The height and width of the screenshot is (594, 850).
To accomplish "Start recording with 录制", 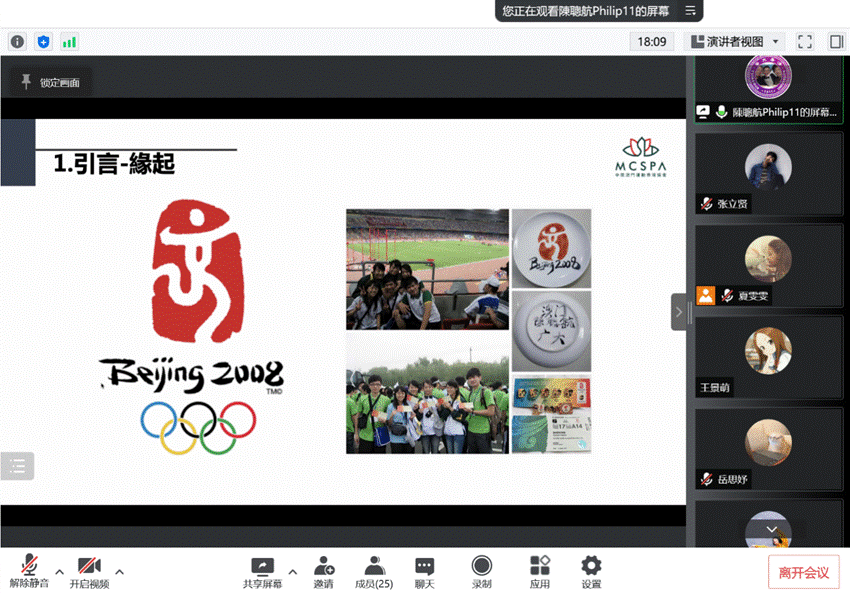I will click(x=481, y=573).
